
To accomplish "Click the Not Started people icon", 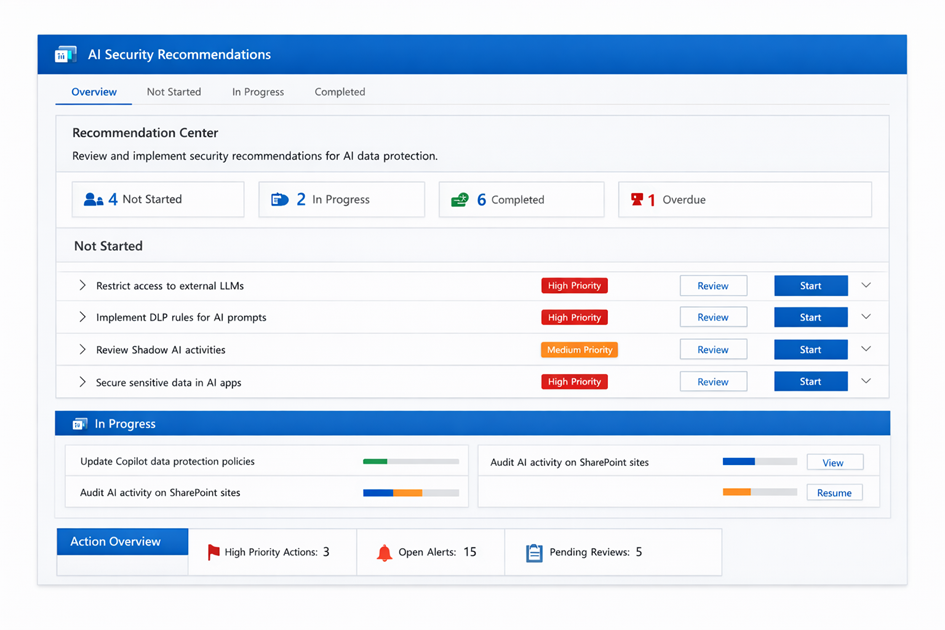I will coord(93,200).
